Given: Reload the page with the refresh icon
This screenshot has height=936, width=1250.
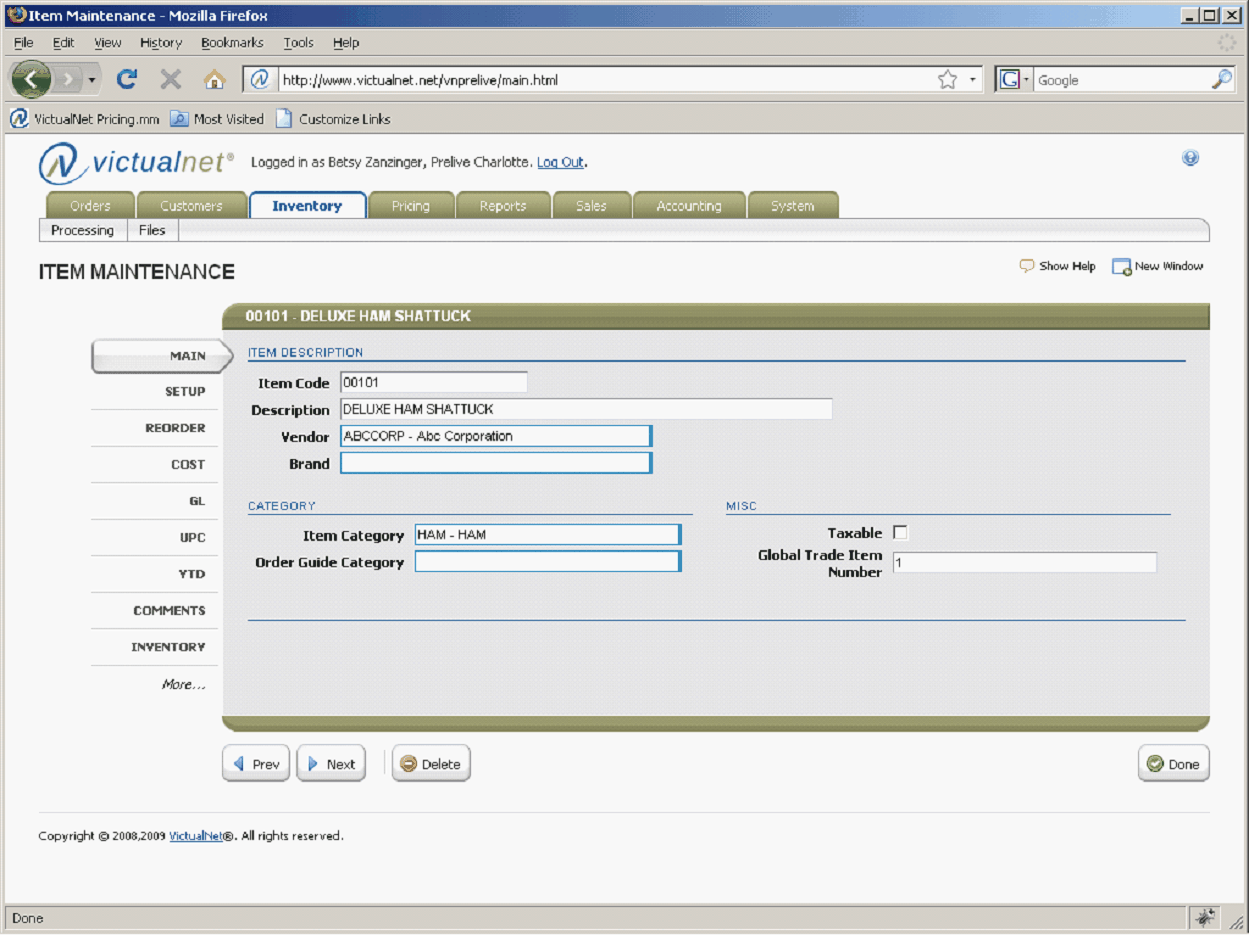Looking at the screenshot, I should point(127,79).
